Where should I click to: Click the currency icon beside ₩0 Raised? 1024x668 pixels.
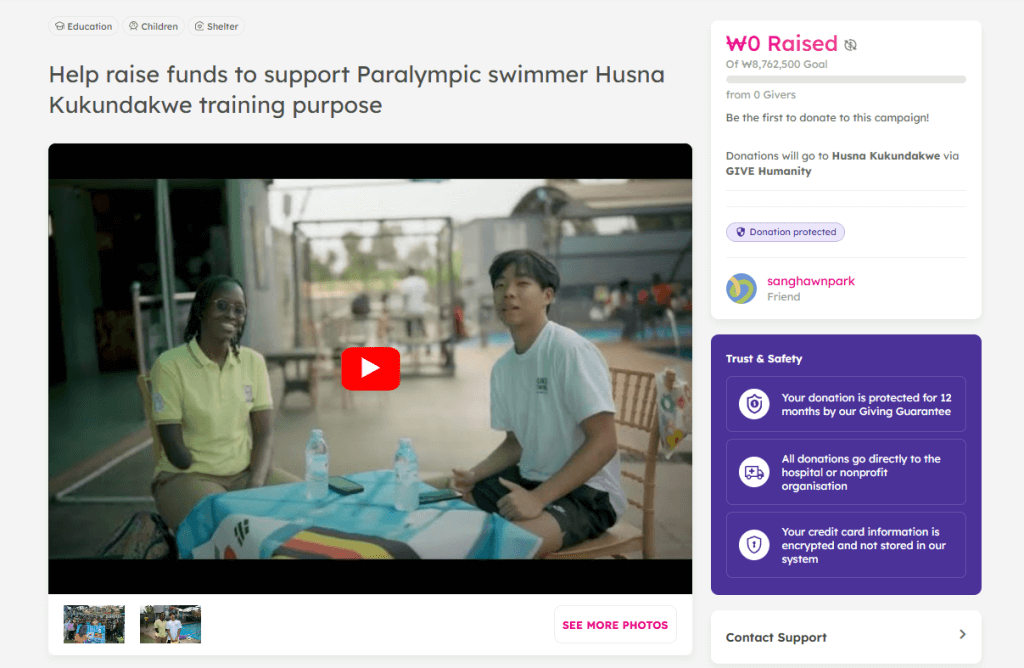coord(850,44)
